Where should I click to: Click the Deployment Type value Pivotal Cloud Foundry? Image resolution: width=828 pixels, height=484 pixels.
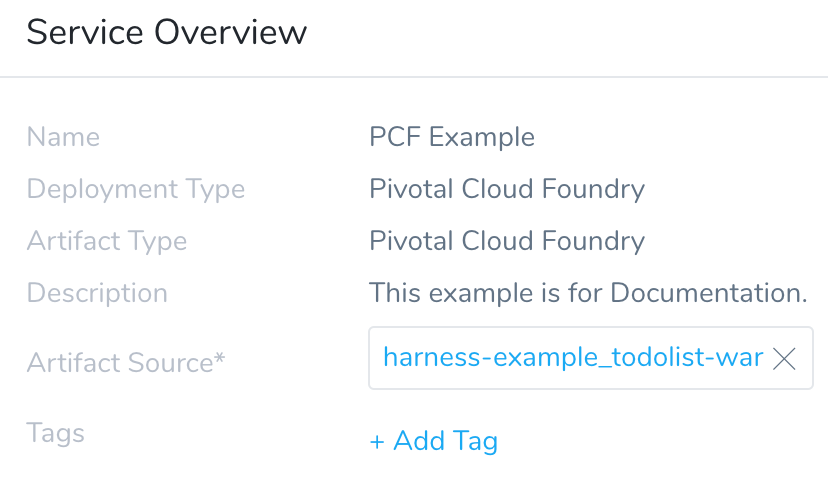[507, 189]
